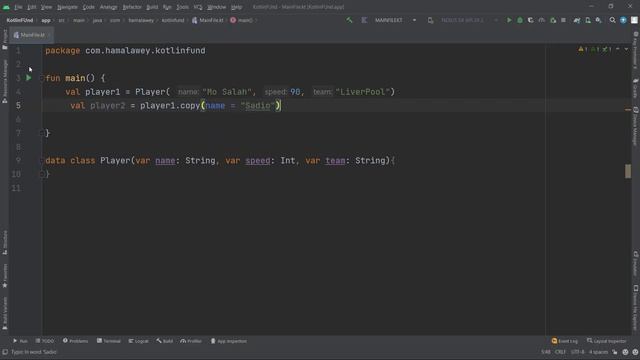Image resolution: width=640 pixels, height=360 pixels.
Task: Click the blue updates icon in toolbar
Action: 623,20
